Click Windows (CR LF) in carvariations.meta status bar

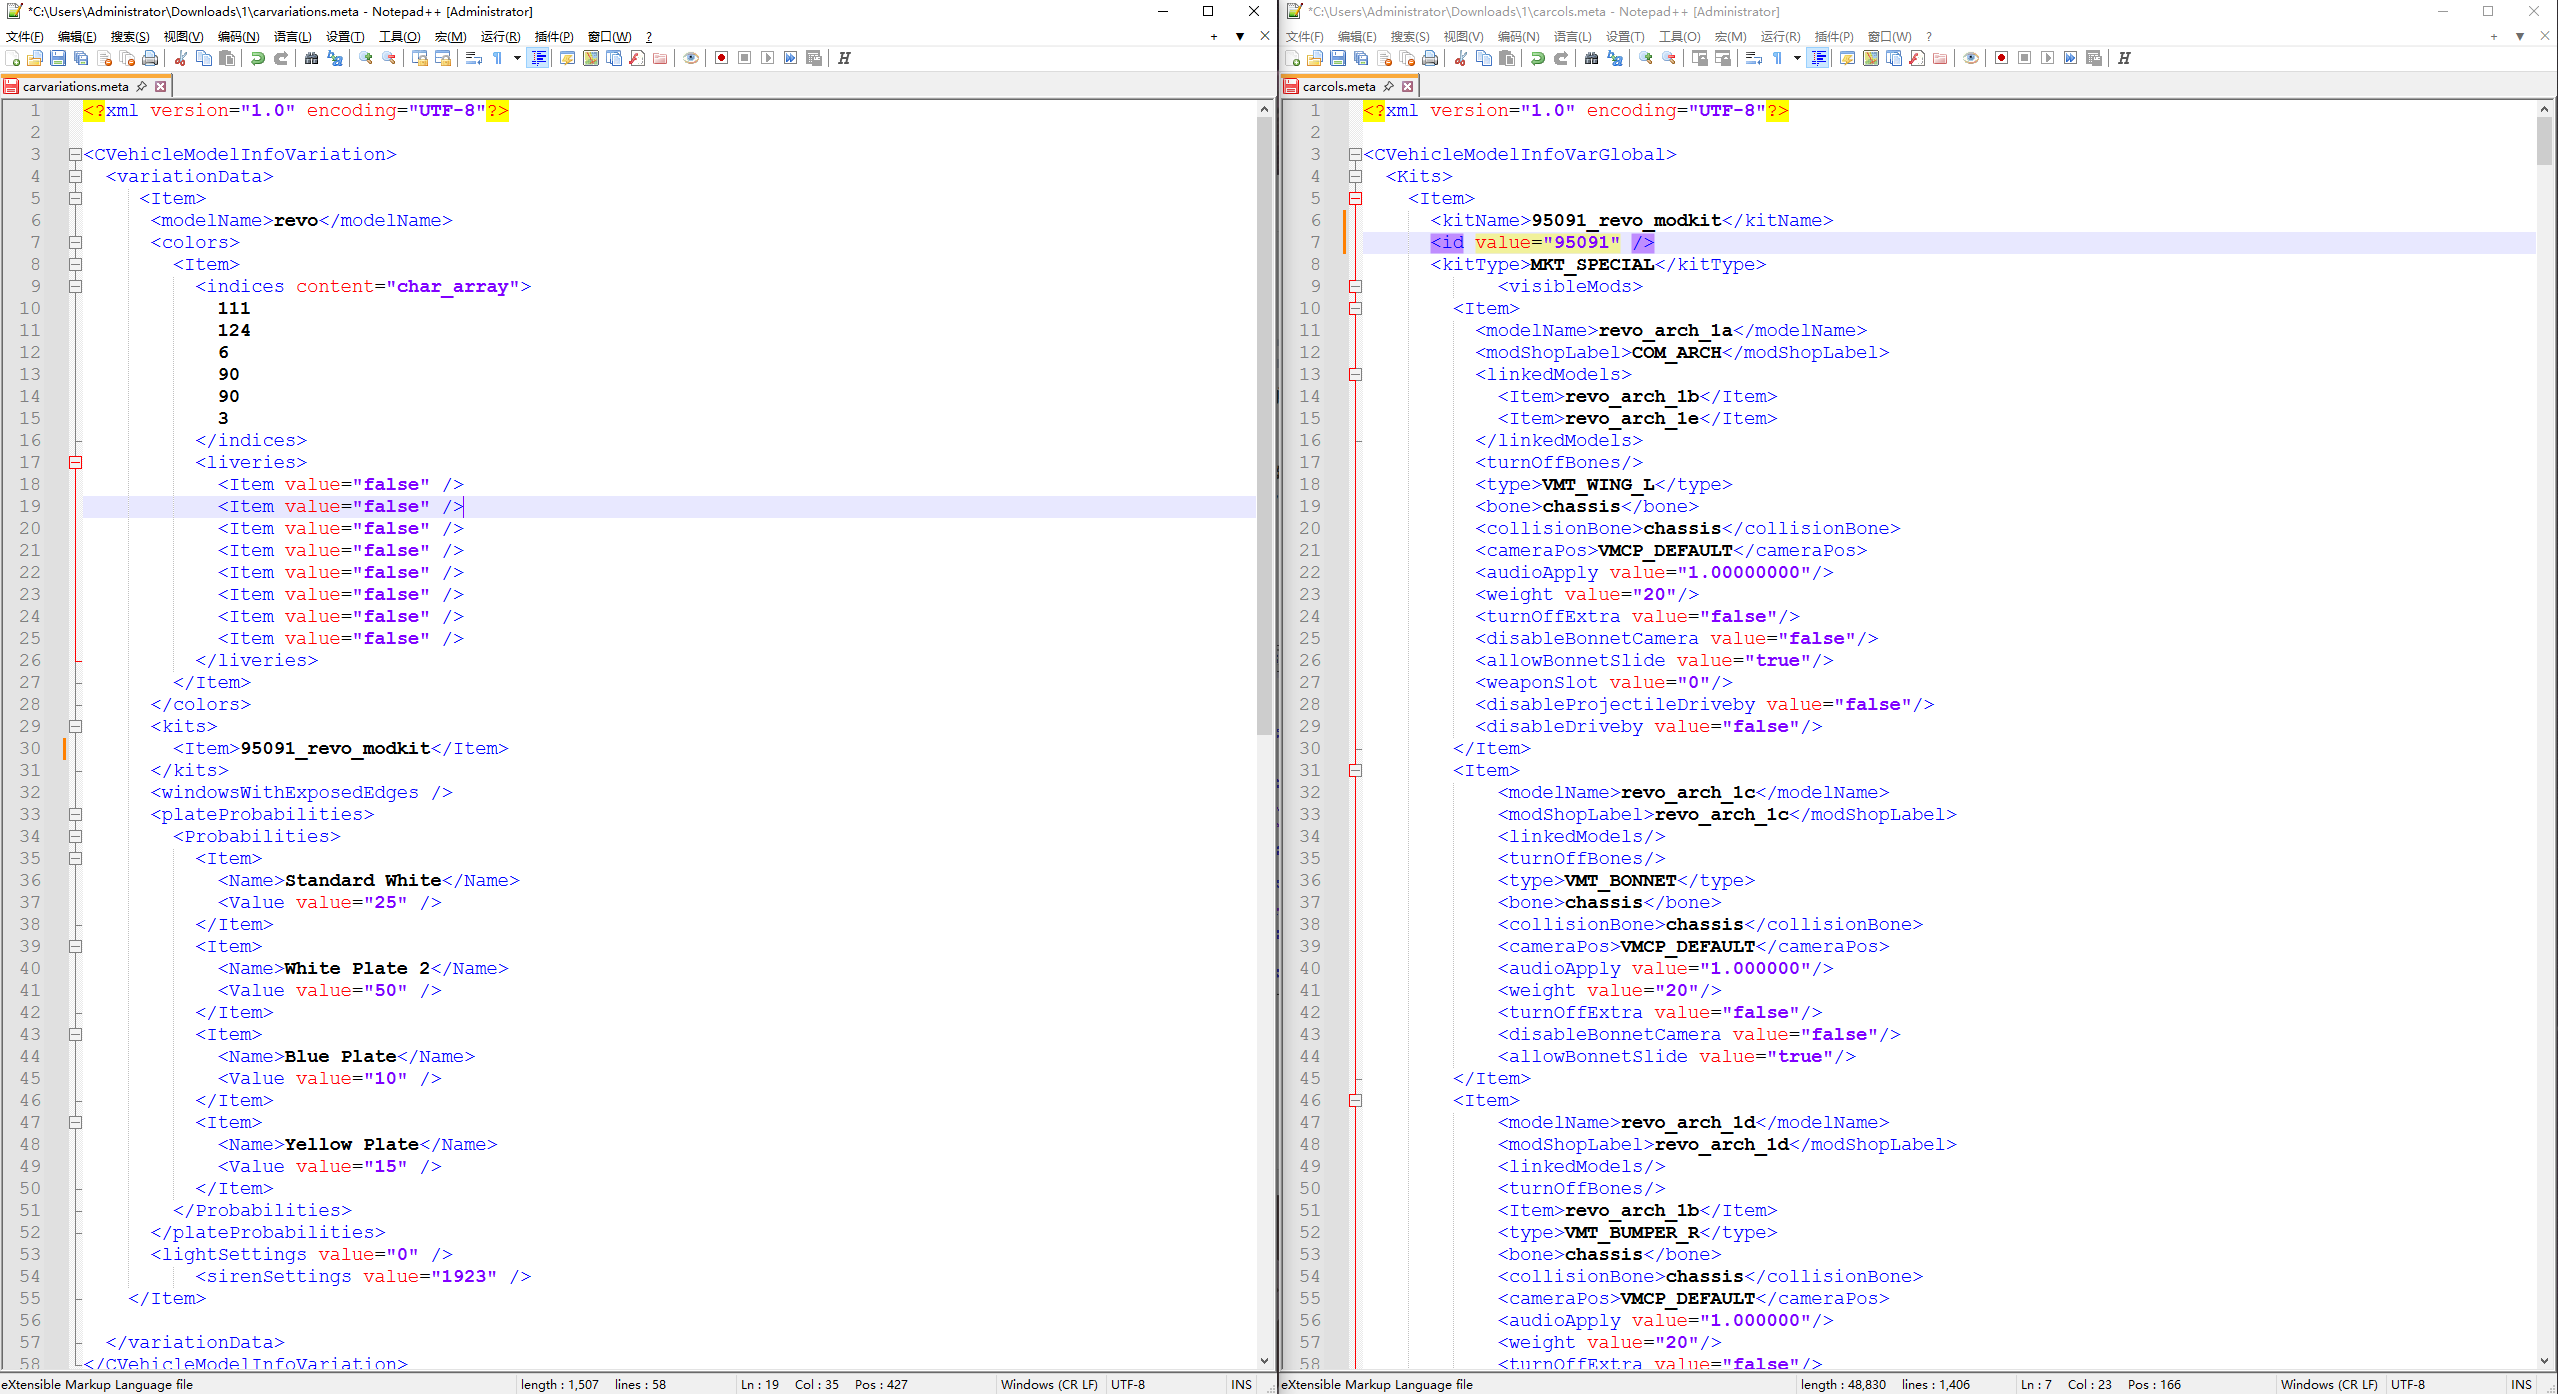pos(1049,1384)
